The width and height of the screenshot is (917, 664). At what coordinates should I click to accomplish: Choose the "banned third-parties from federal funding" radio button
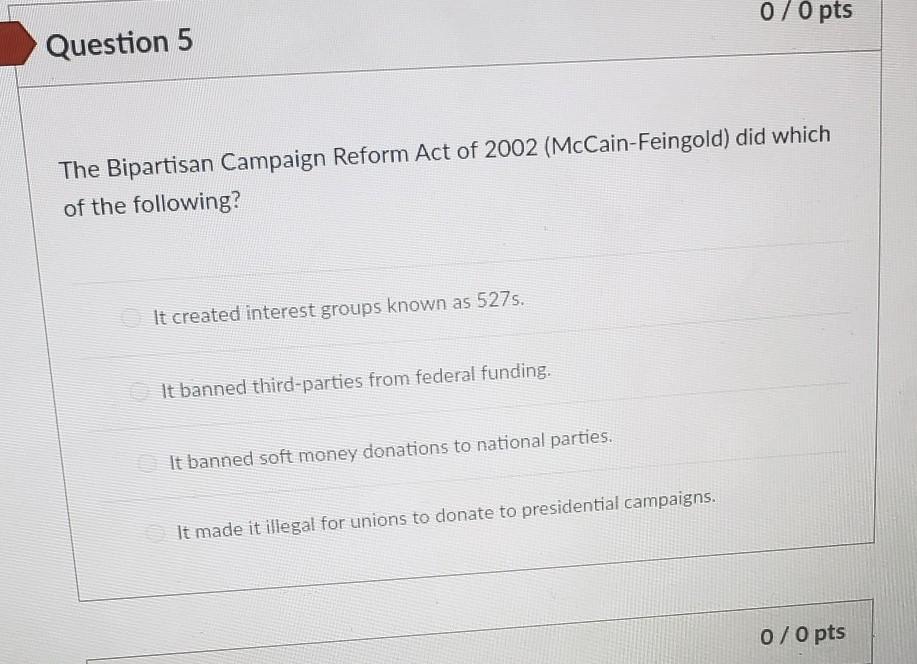(x=141, y=391)
